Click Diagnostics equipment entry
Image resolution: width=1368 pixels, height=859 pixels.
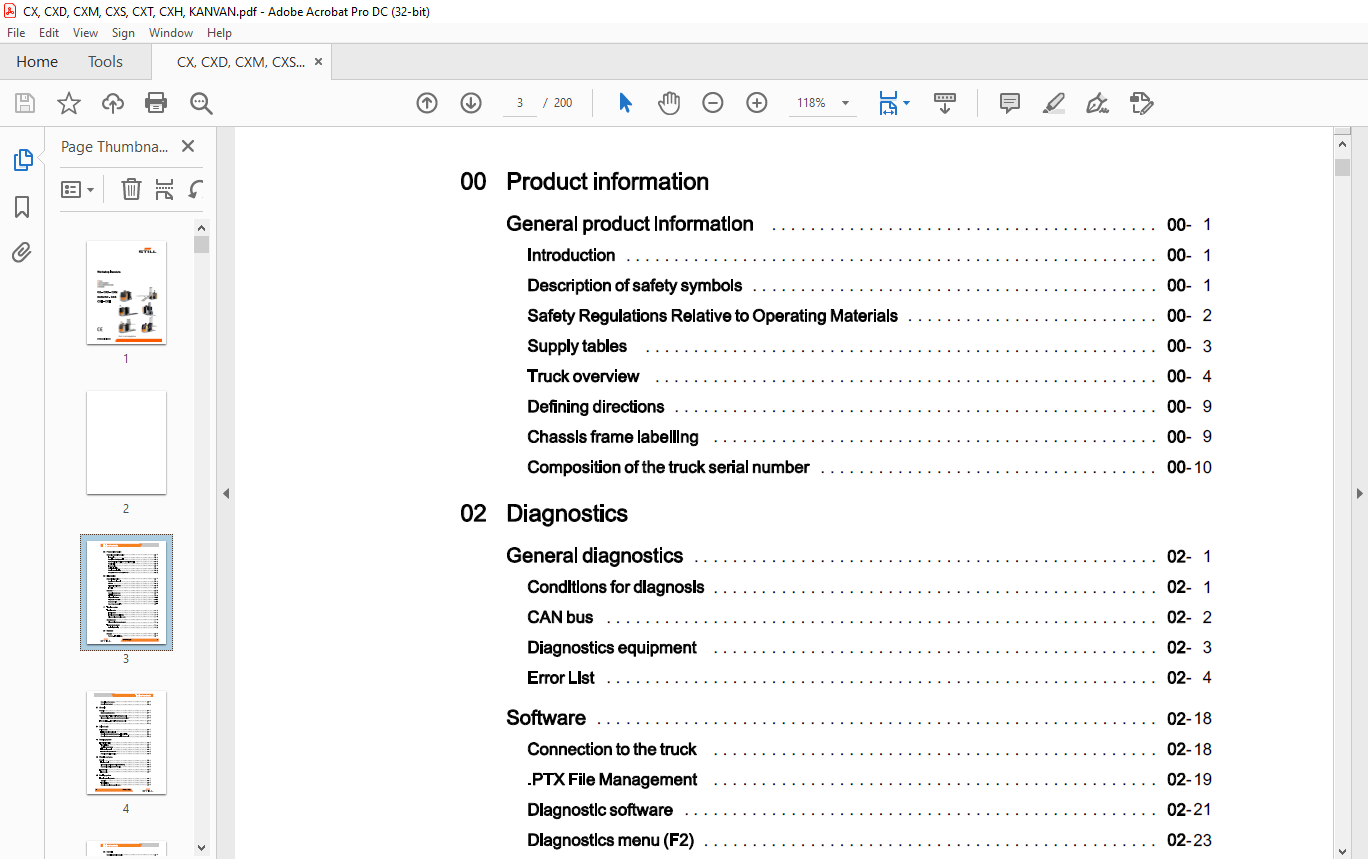coord(612,647)
